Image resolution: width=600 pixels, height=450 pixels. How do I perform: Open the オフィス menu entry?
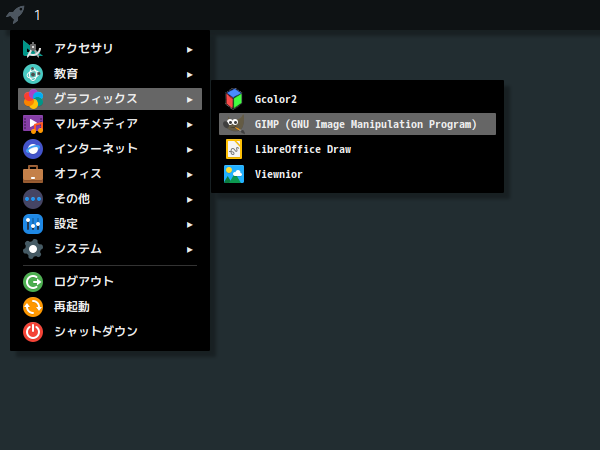(110, 174)
